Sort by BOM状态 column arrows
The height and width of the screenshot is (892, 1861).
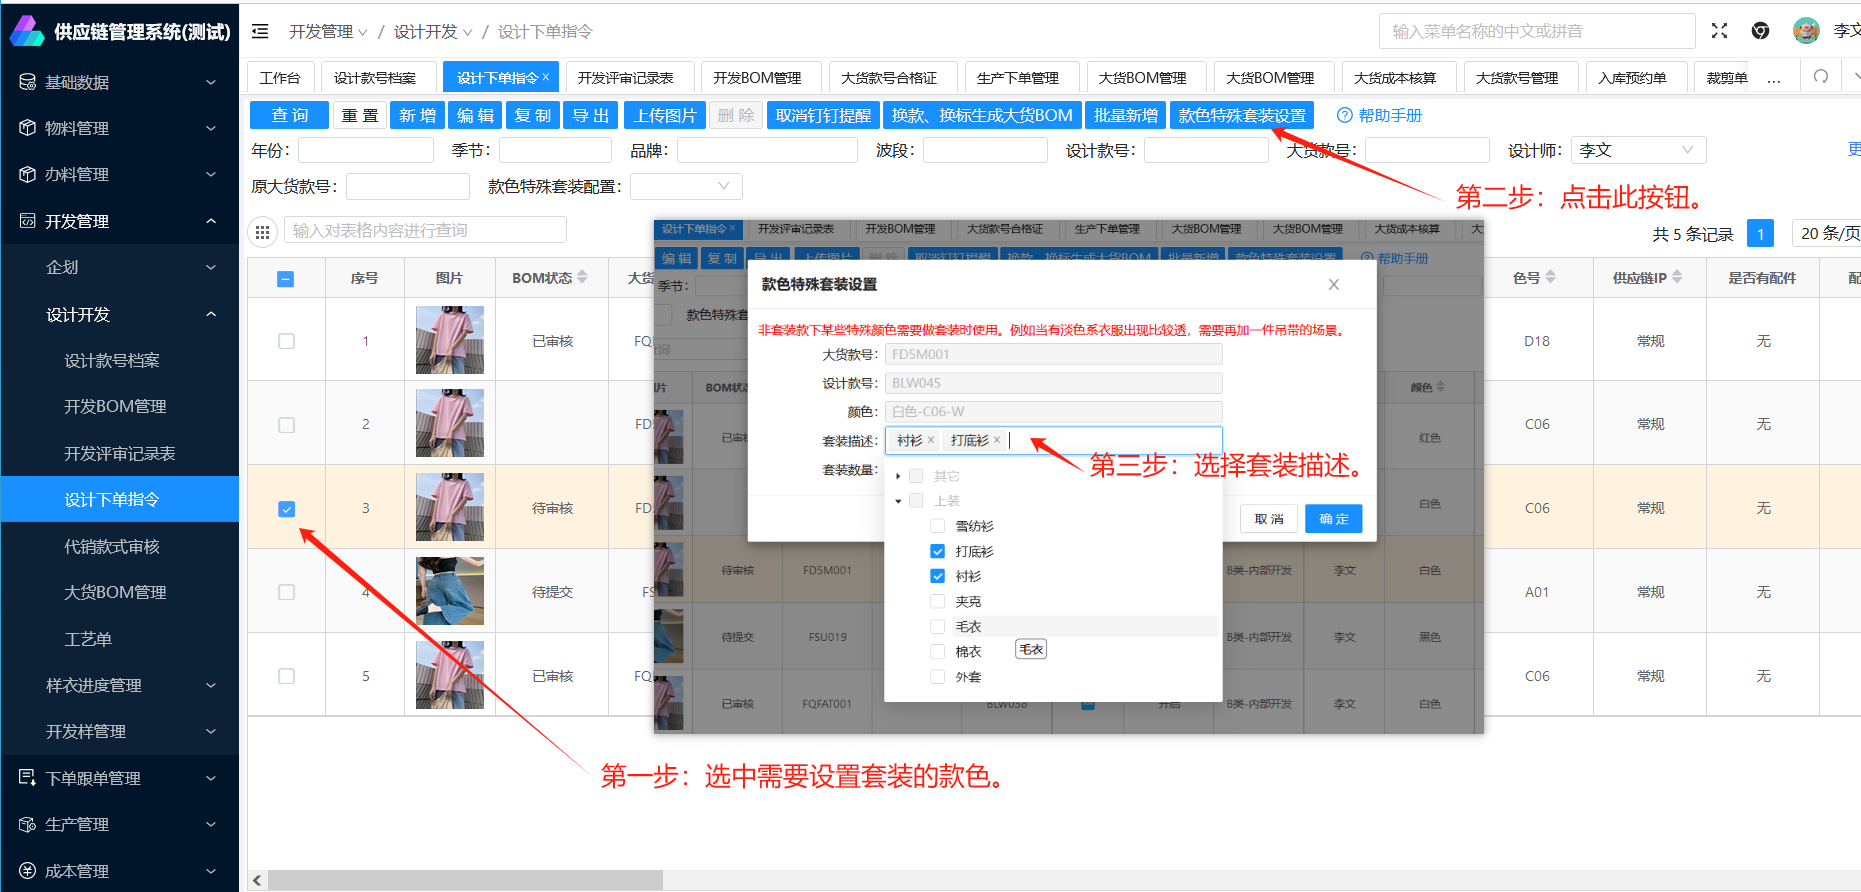pos(582,277)
